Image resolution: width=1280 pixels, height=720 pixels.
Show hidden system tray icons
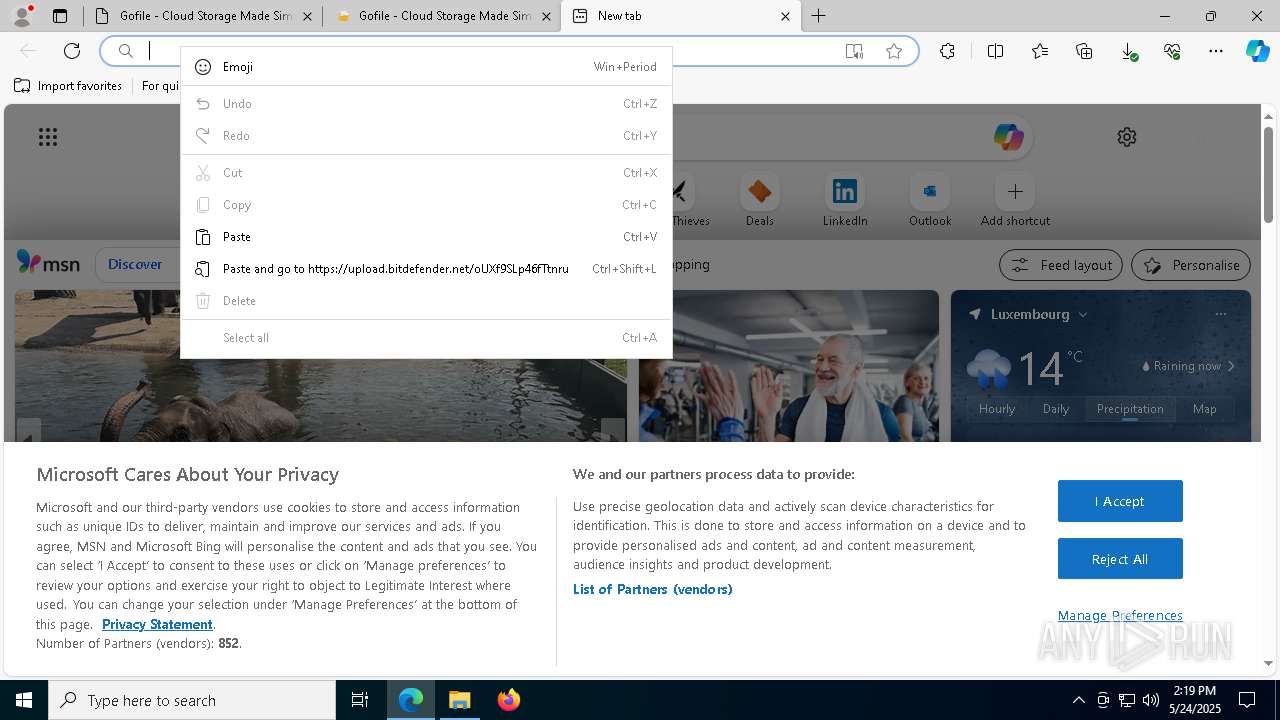click(x=1078, y=700)
